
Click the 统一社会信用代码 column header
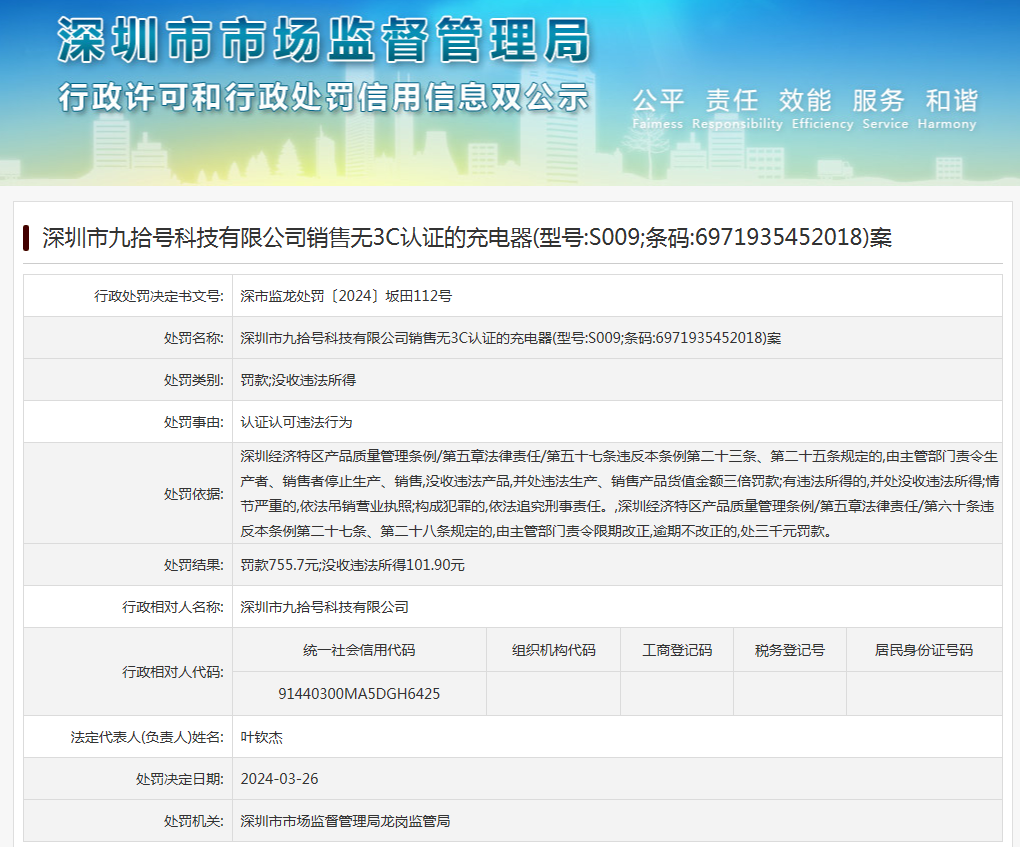359,650
